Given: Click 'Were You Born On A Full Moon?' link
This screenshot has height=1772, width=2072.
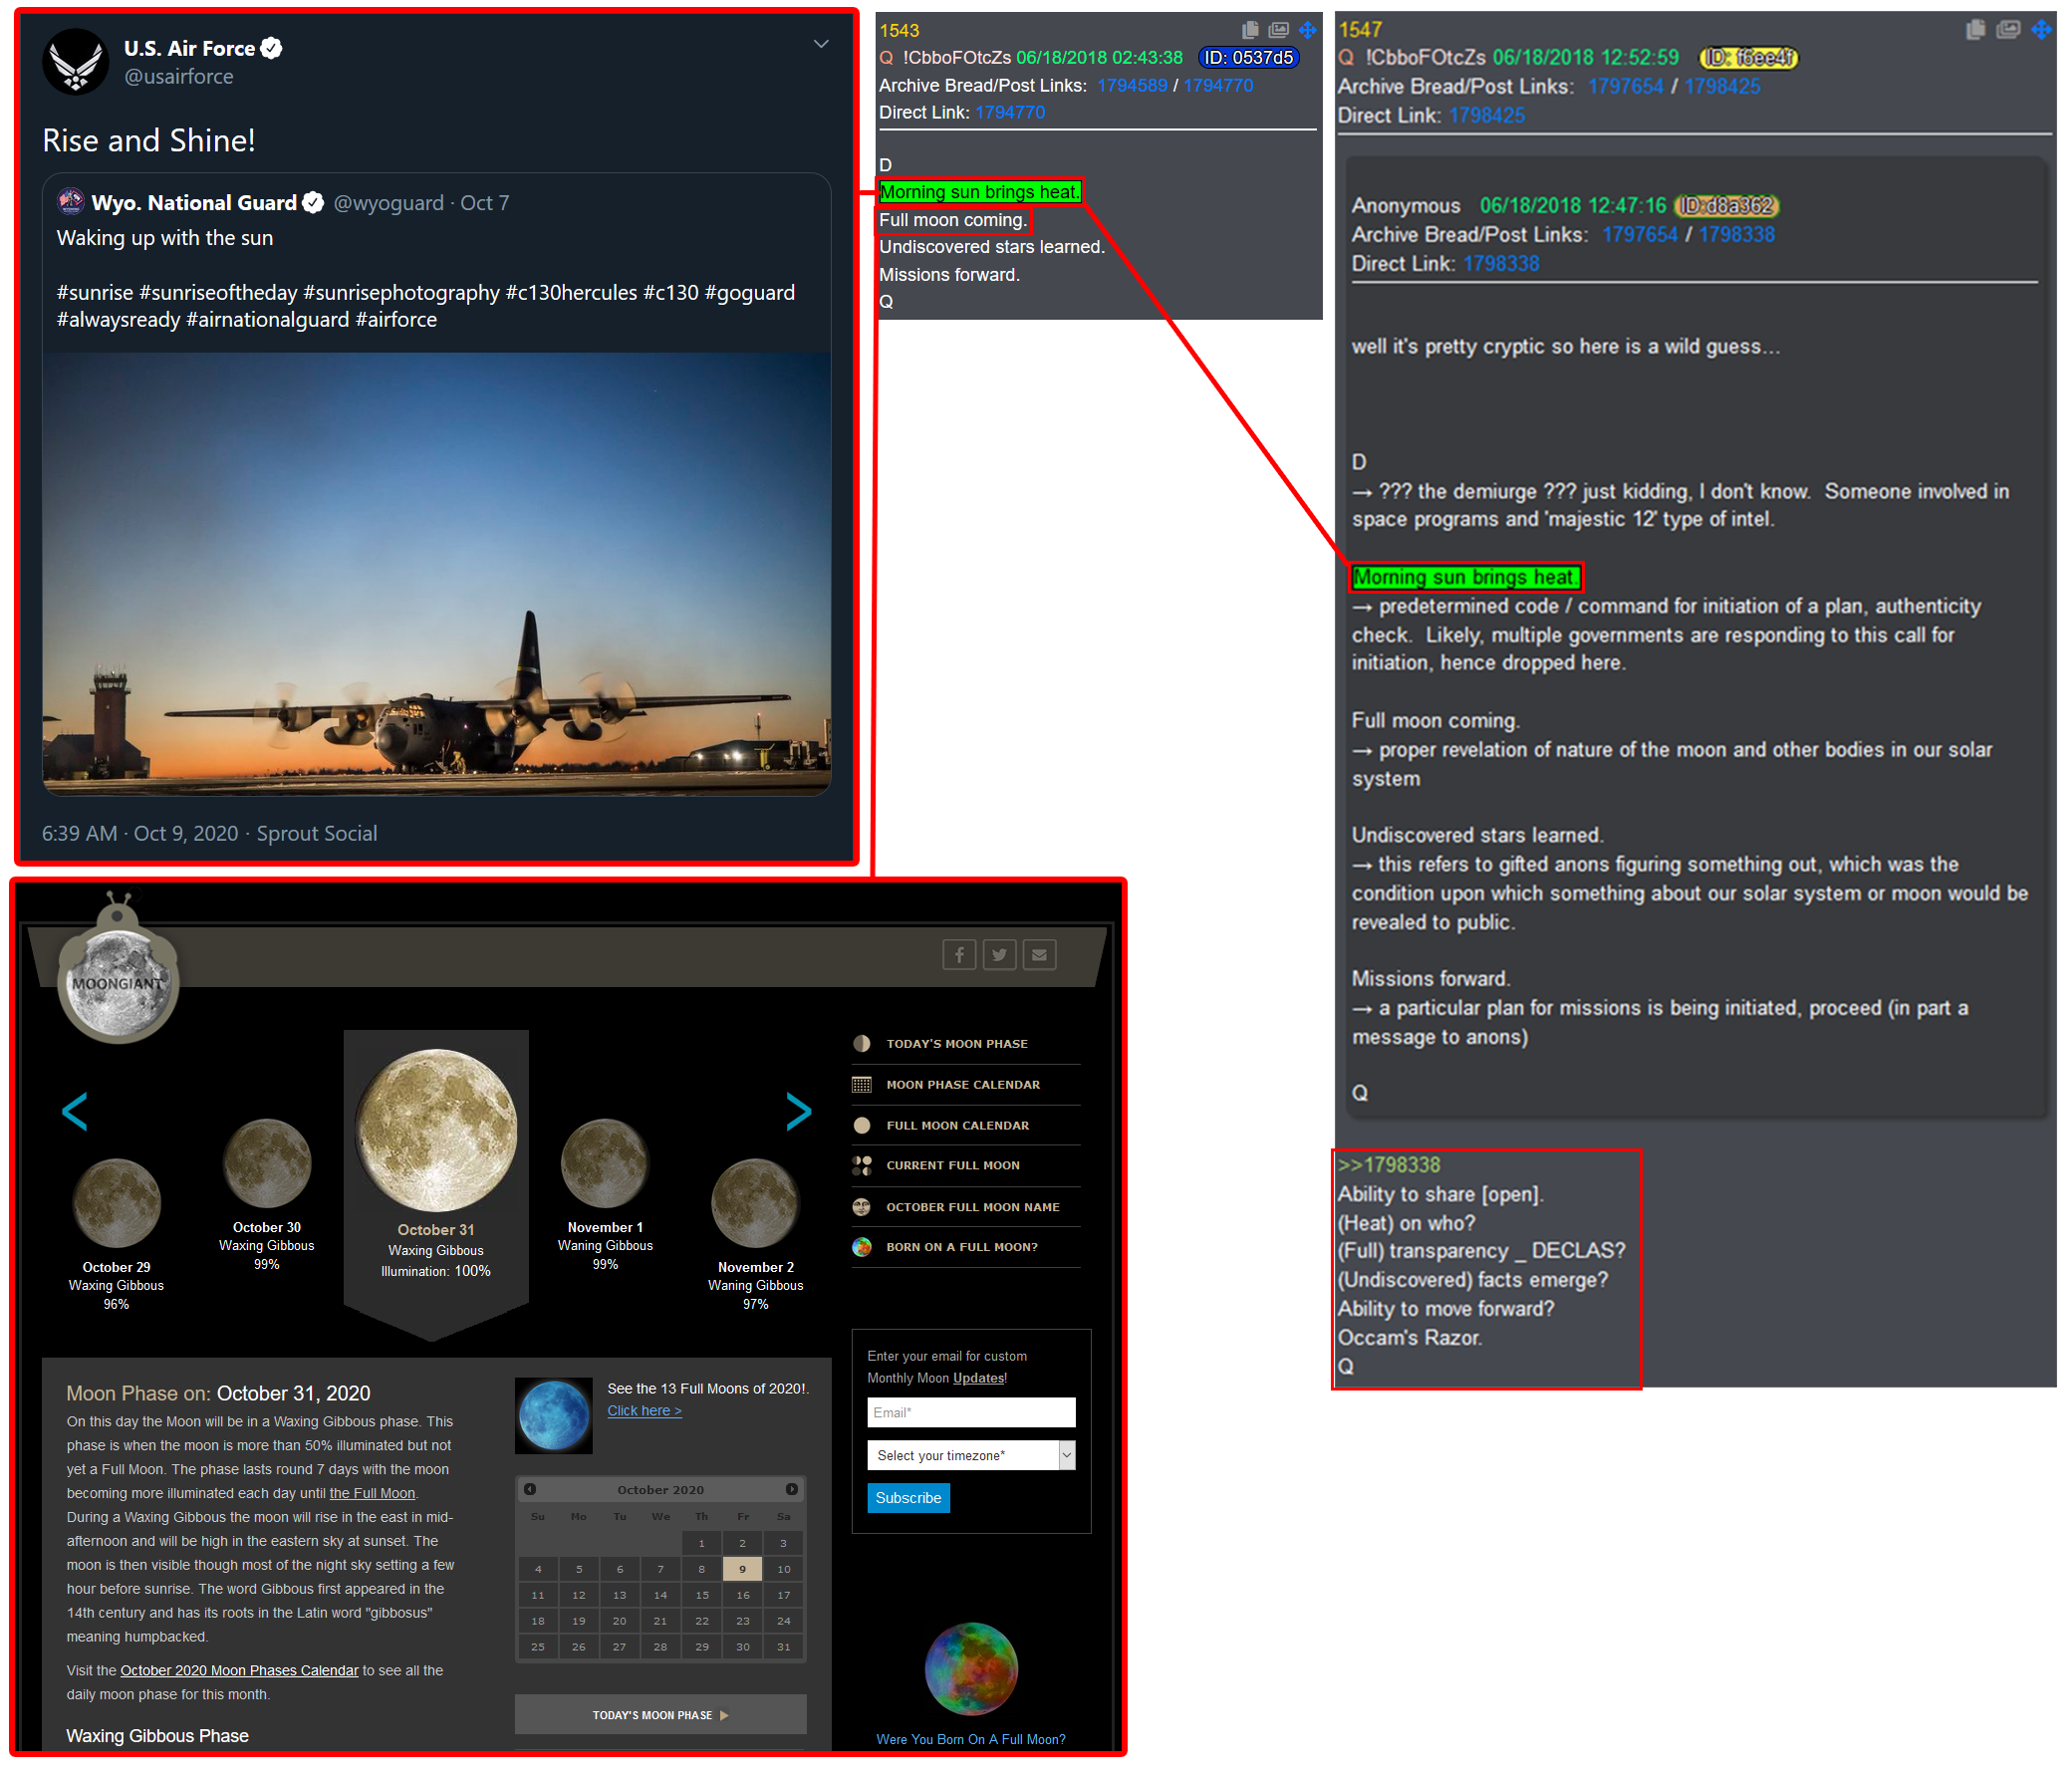Looking at the screenshot, I should [x=971, y=1739].
